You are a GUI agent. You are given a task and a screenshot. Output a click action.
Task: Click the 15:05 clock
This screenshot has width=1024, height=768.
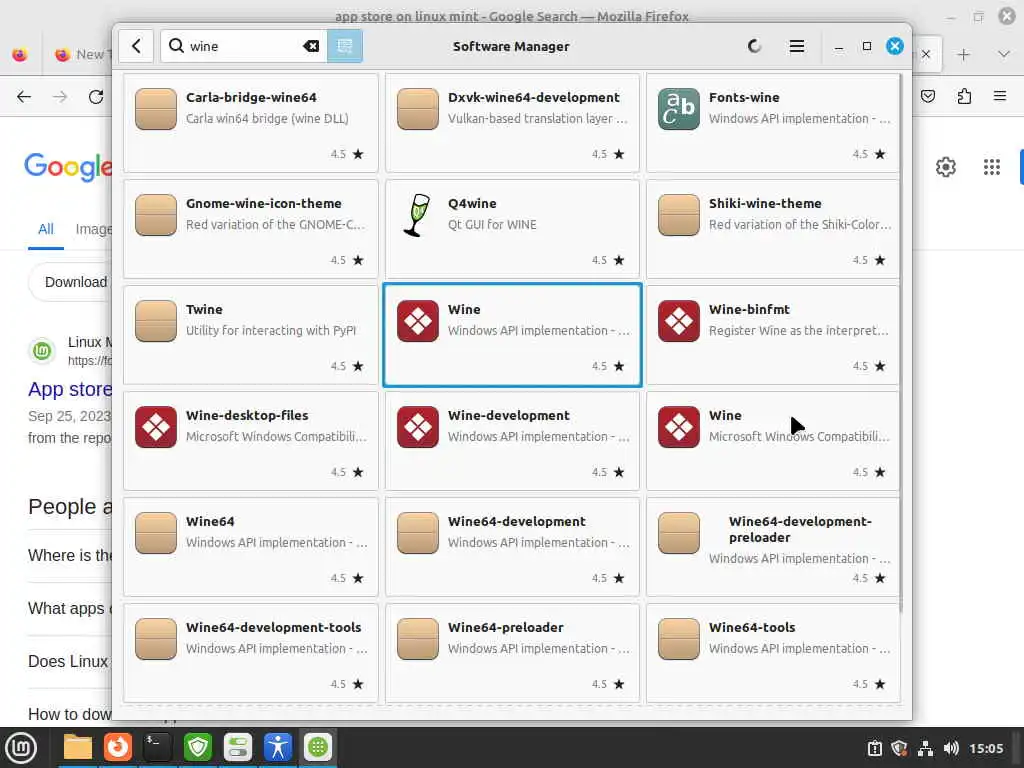(986, 748)
